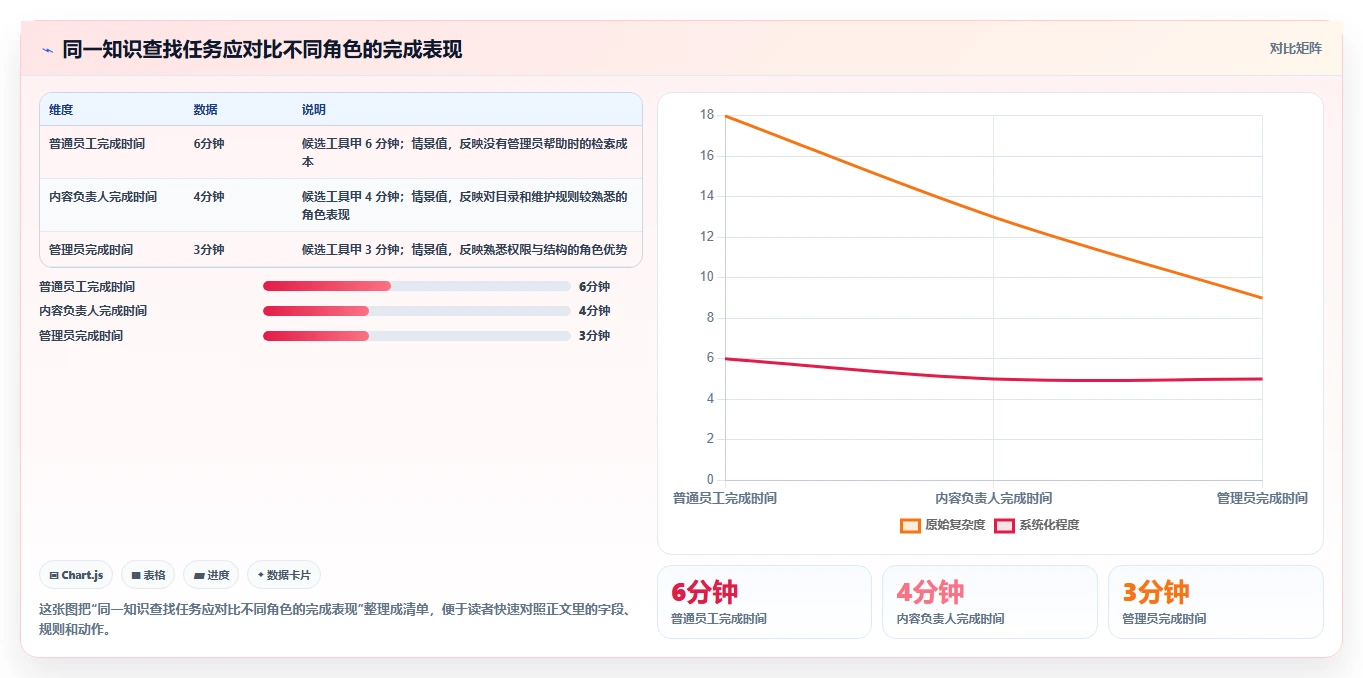Screen dimensions: 1363x678
Task: Click the 数据卡片 tag chip
Action: (x=284, y=575)
